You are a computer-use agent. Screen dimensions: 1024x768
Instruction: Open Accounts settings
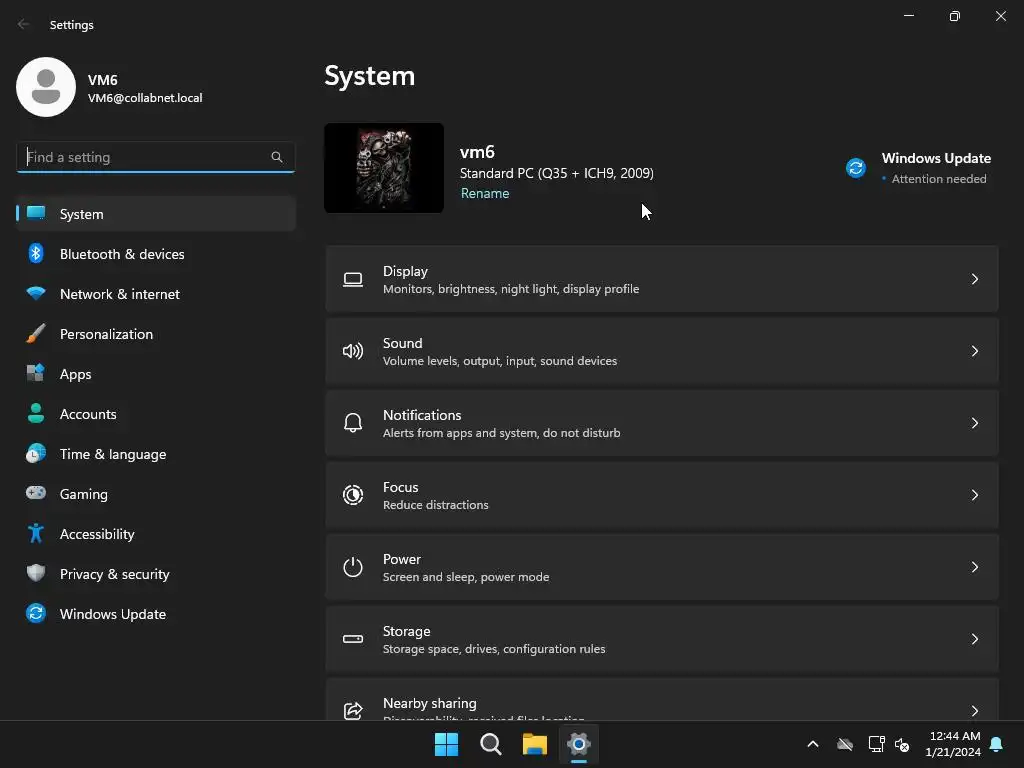(x=156, y=414)
